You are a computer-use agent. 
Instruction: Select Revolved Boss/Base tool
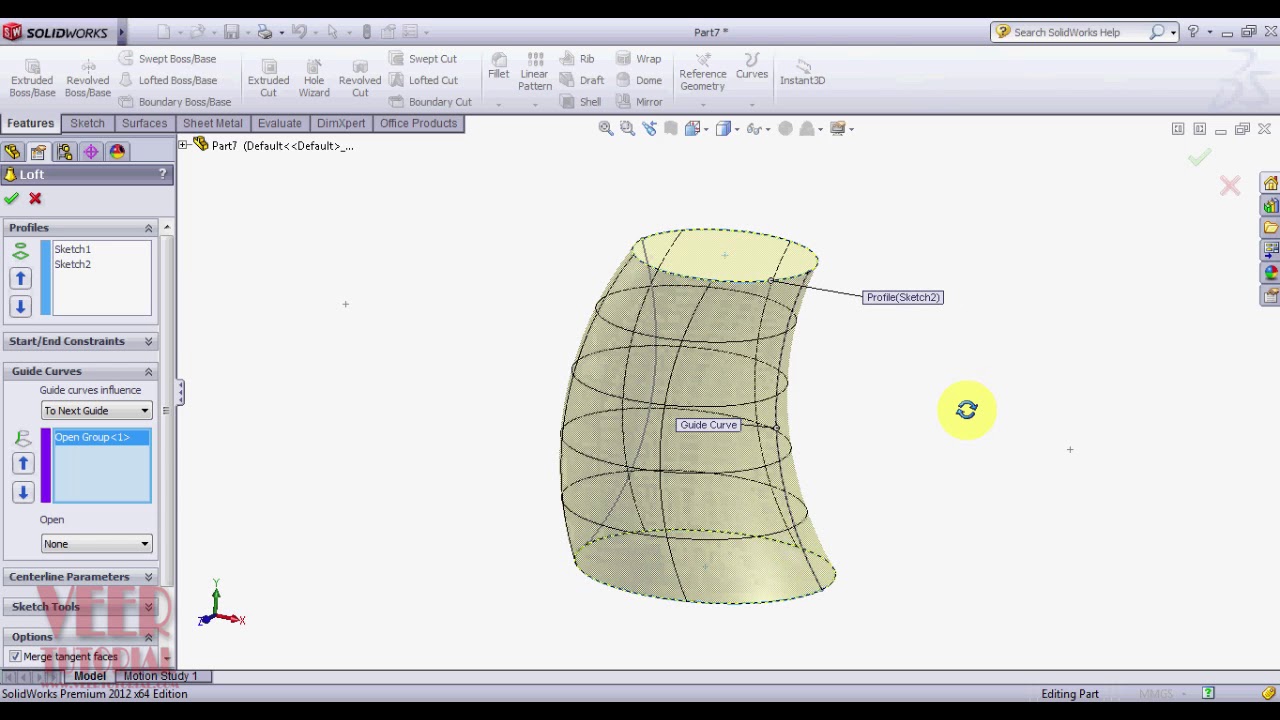[x=88, y=78]
